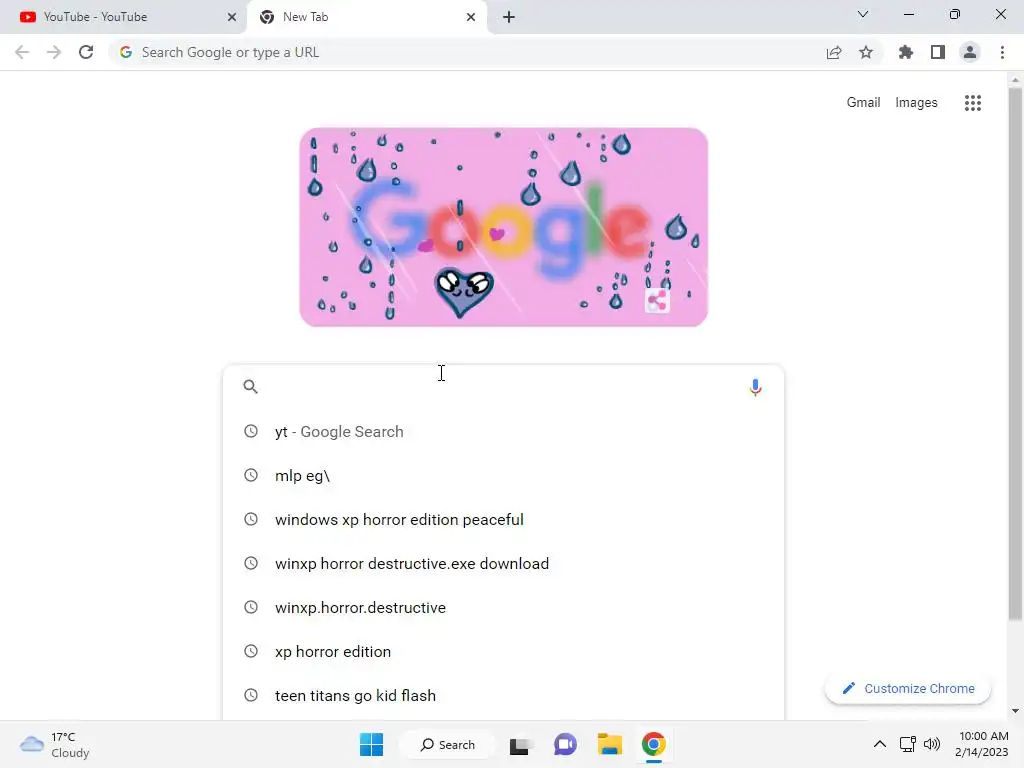Reload the page with the refresh icon
The image size is (1024, 768).
86,52
